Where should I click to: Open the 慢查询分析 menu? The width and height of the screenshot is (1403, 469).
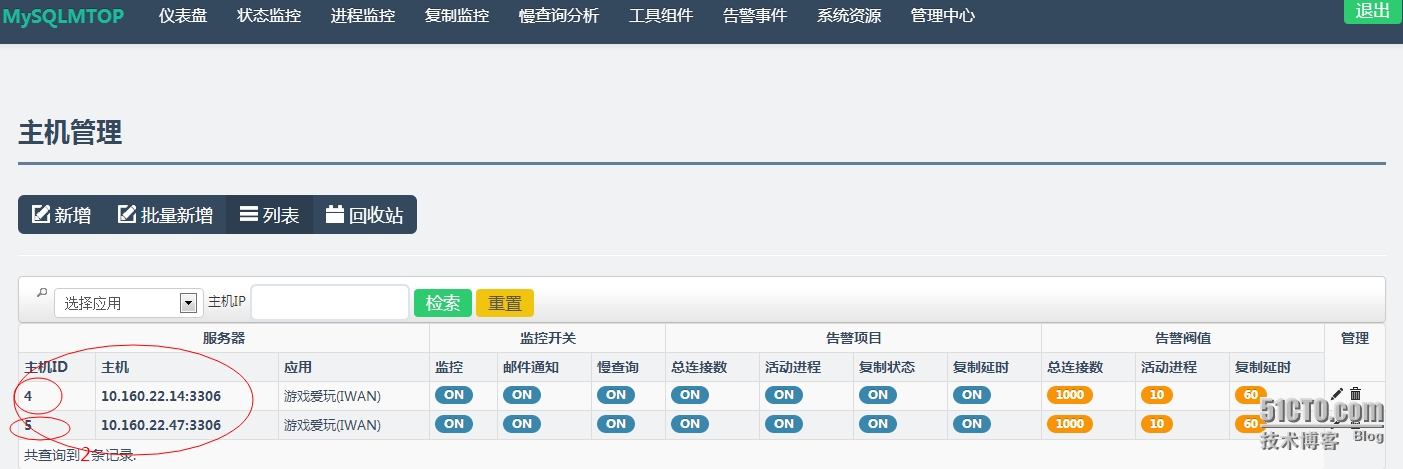[559, 16]
